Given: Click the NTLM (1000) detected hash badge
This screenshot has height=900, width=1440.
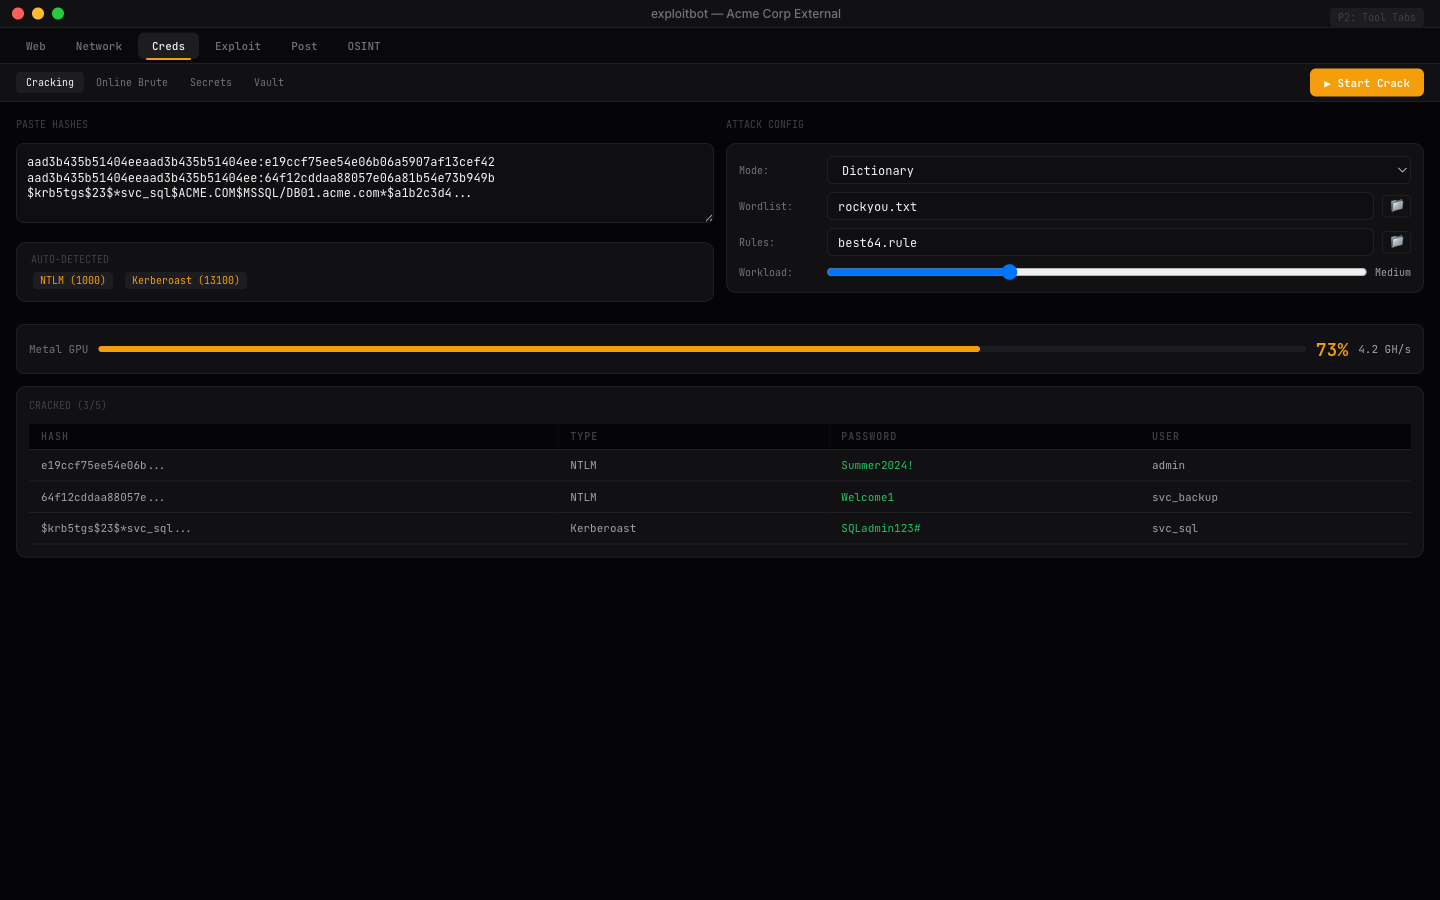Looking at the screenshot, I should (x=72, y=280).
